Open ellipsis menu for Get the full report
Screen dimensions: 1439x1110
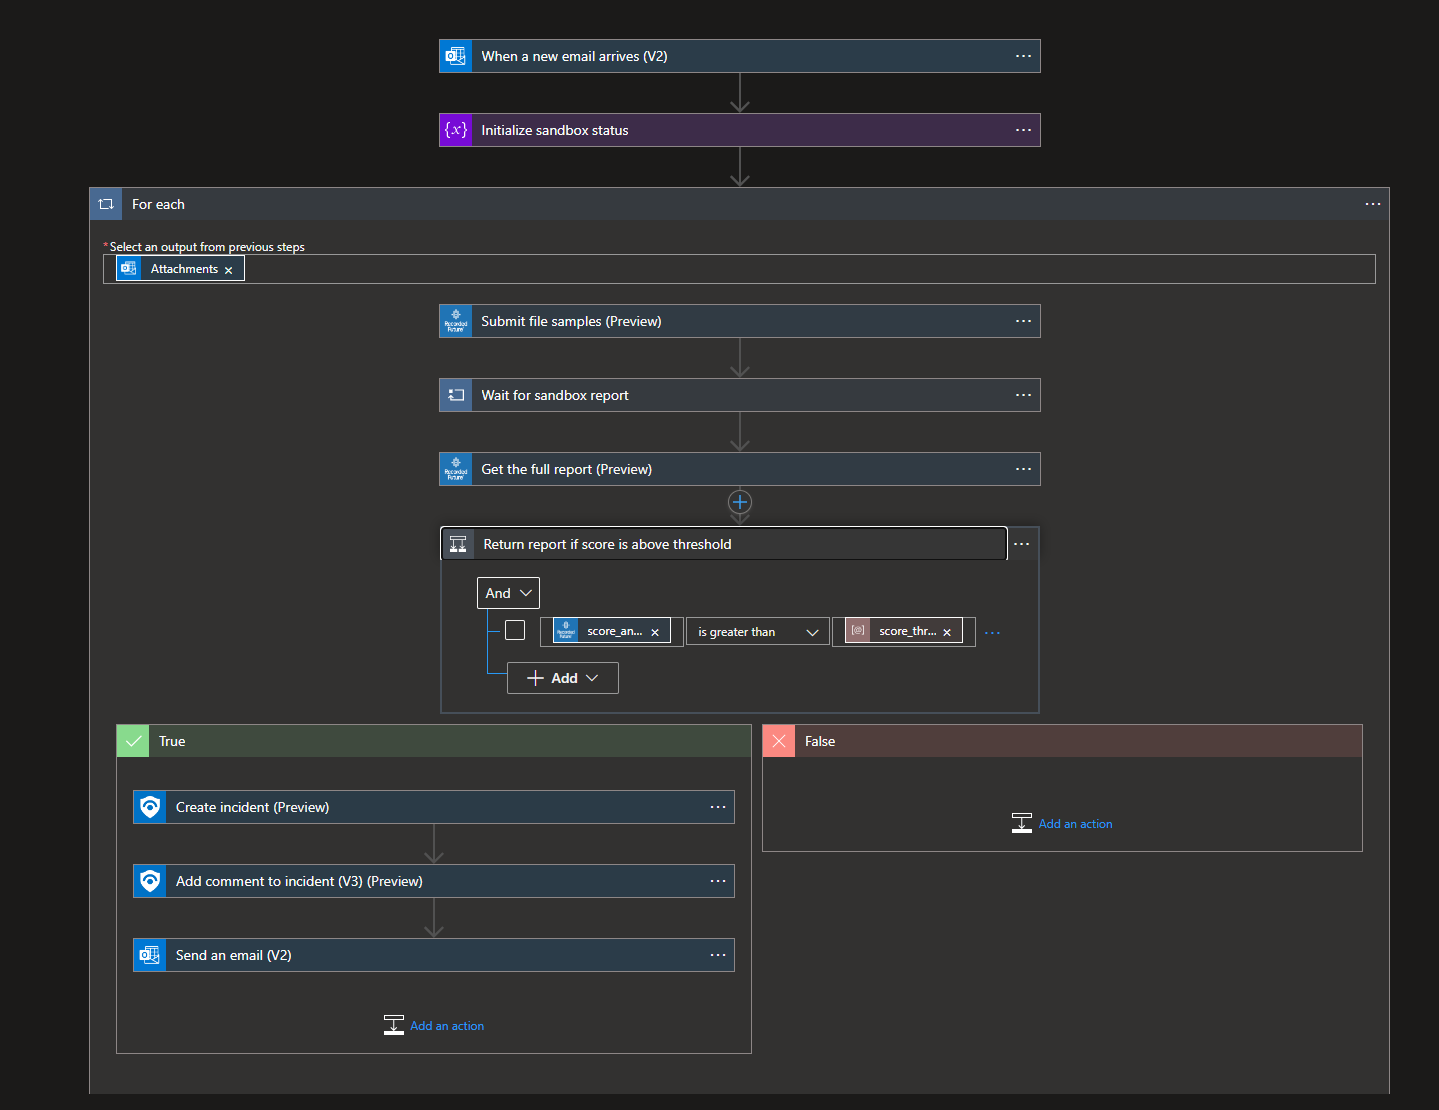pyautogui.click(x=1023, y=469)
